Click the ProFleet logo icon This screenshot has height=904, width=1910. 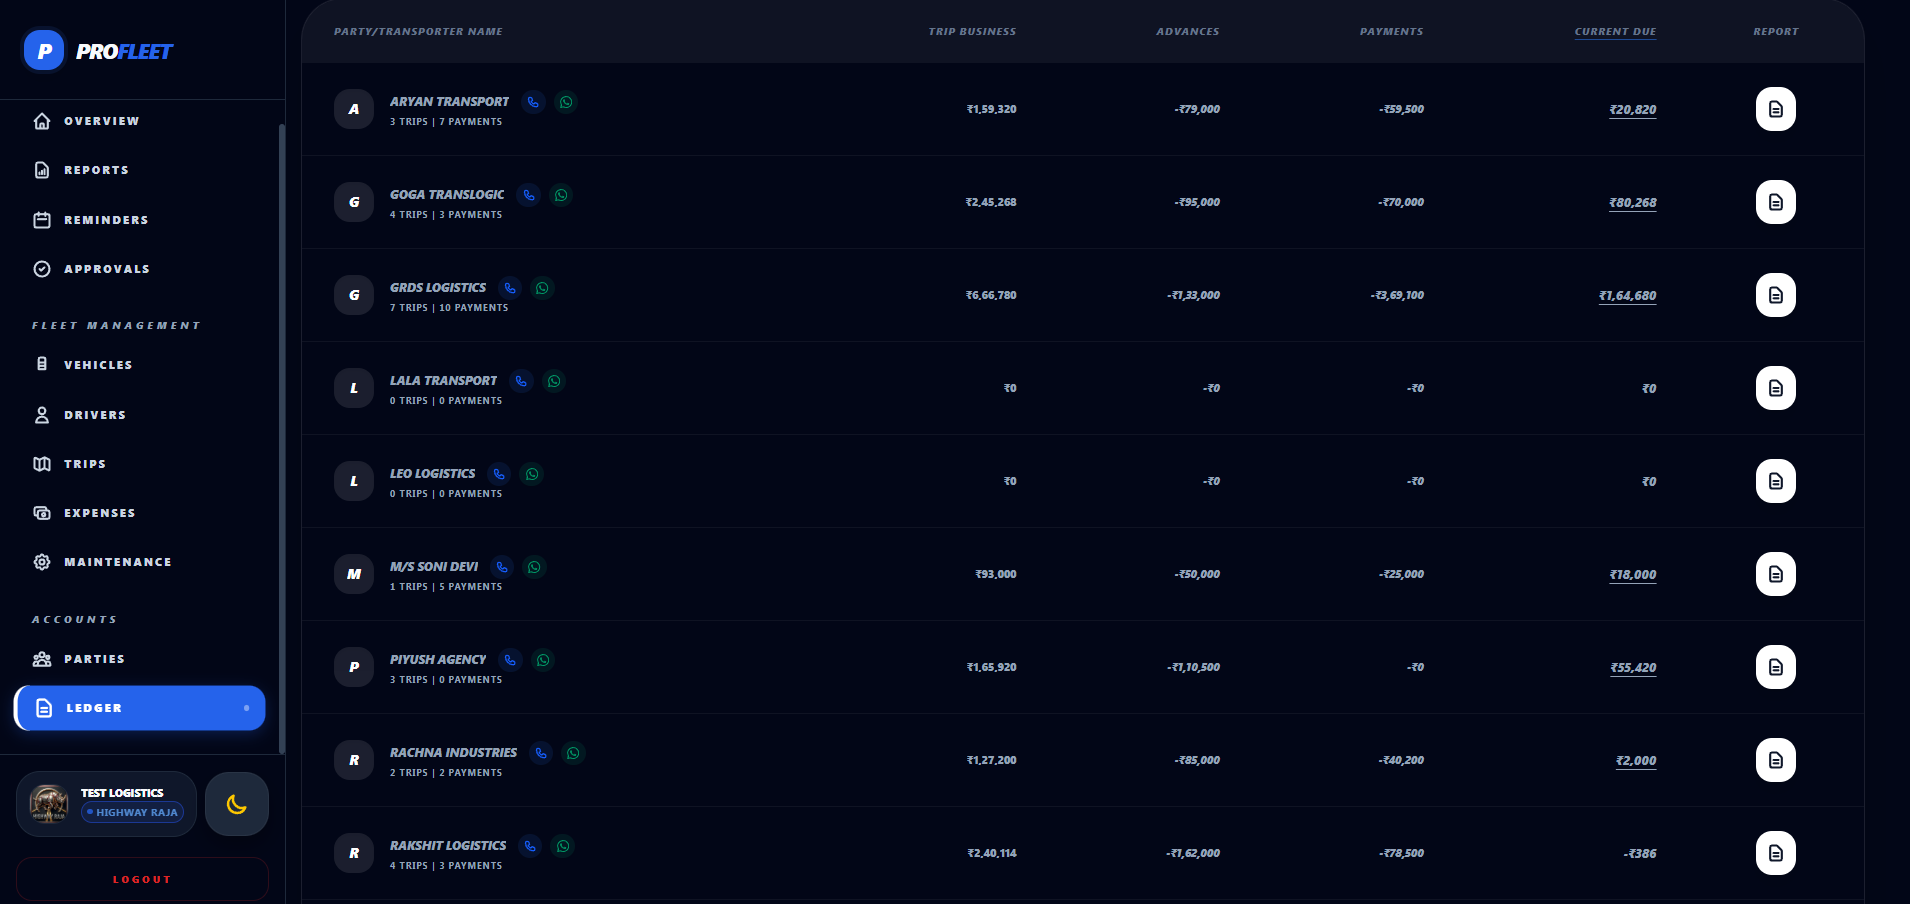[x=43, y=50]
